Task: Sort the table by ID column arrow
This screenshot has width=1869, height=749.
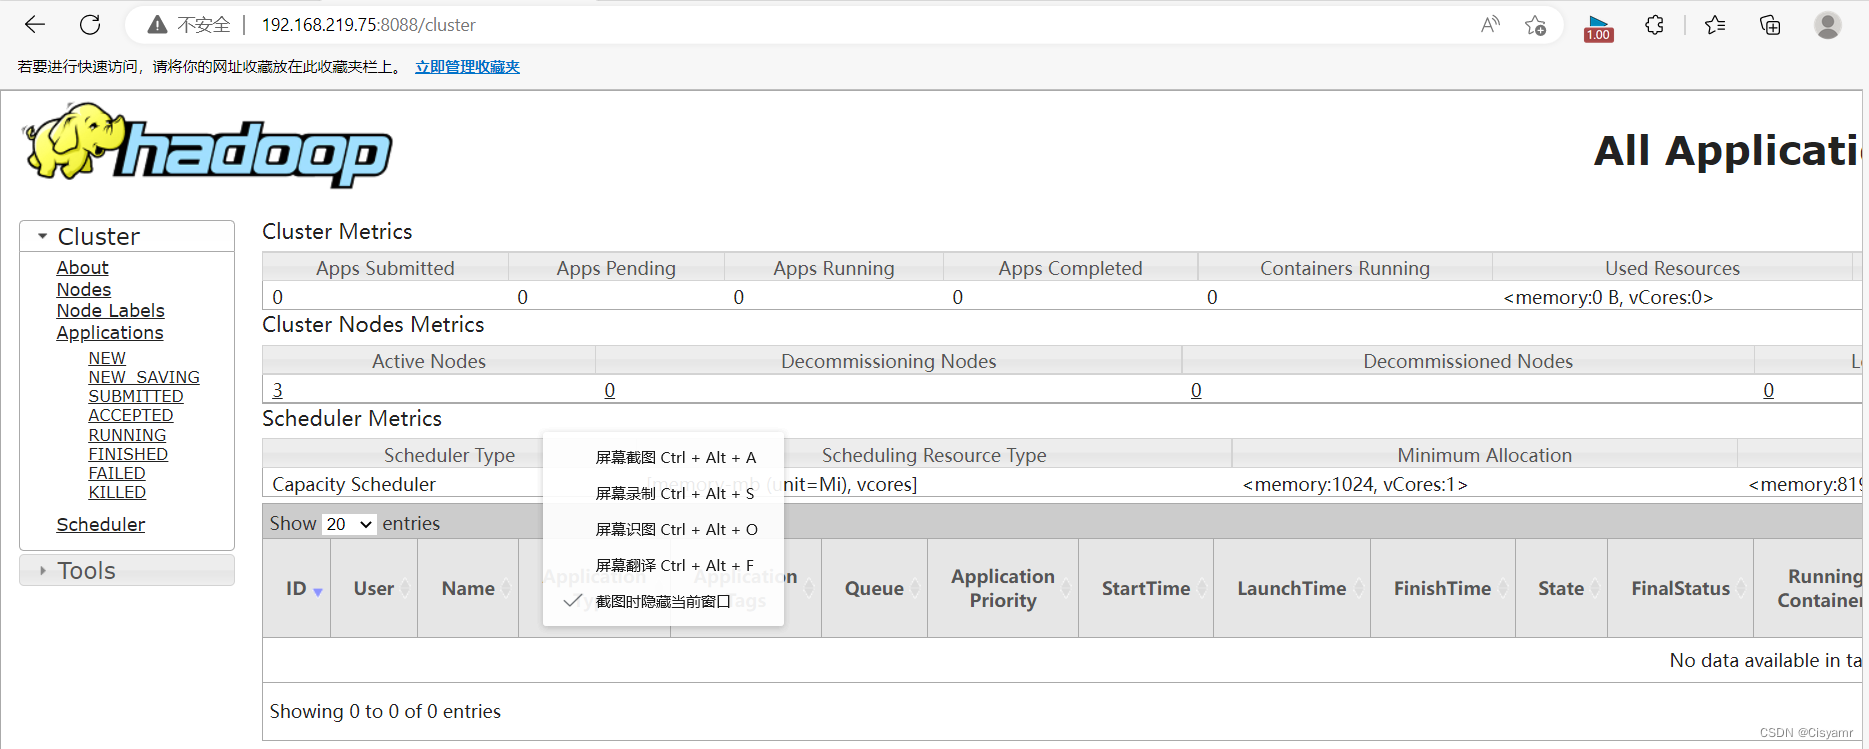Action: tap(318, 591)
